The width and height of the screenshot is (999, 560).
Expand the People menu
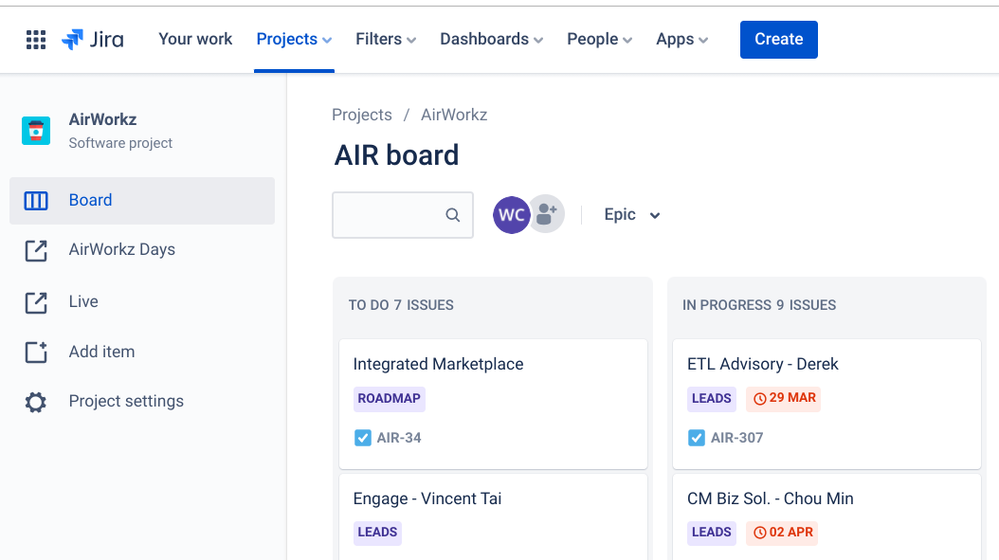point(600,39)
